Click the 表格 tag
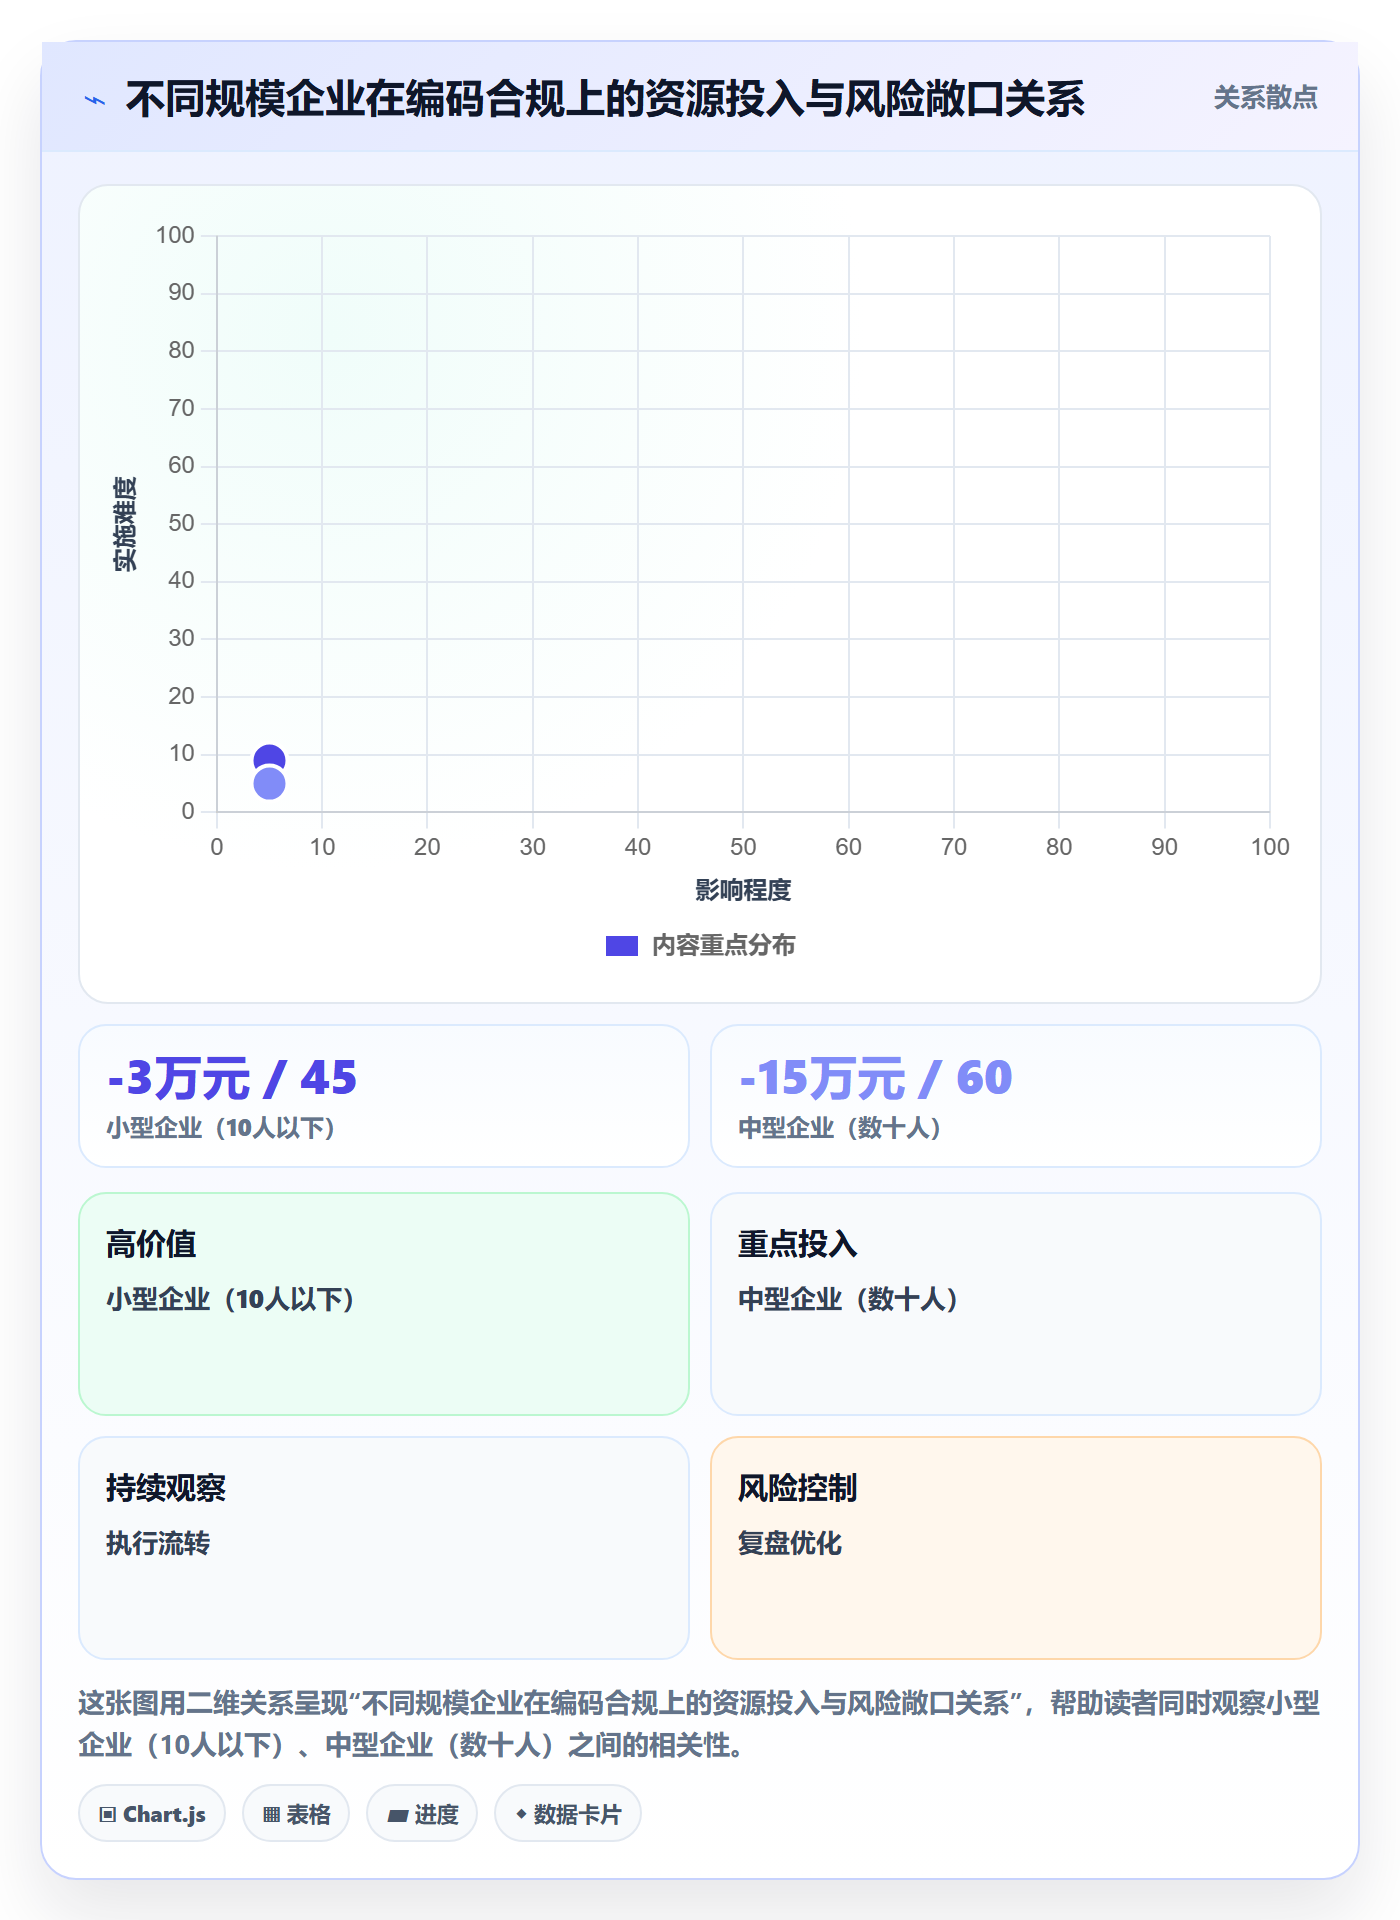1400x1920 pixels. point(296,1814)
